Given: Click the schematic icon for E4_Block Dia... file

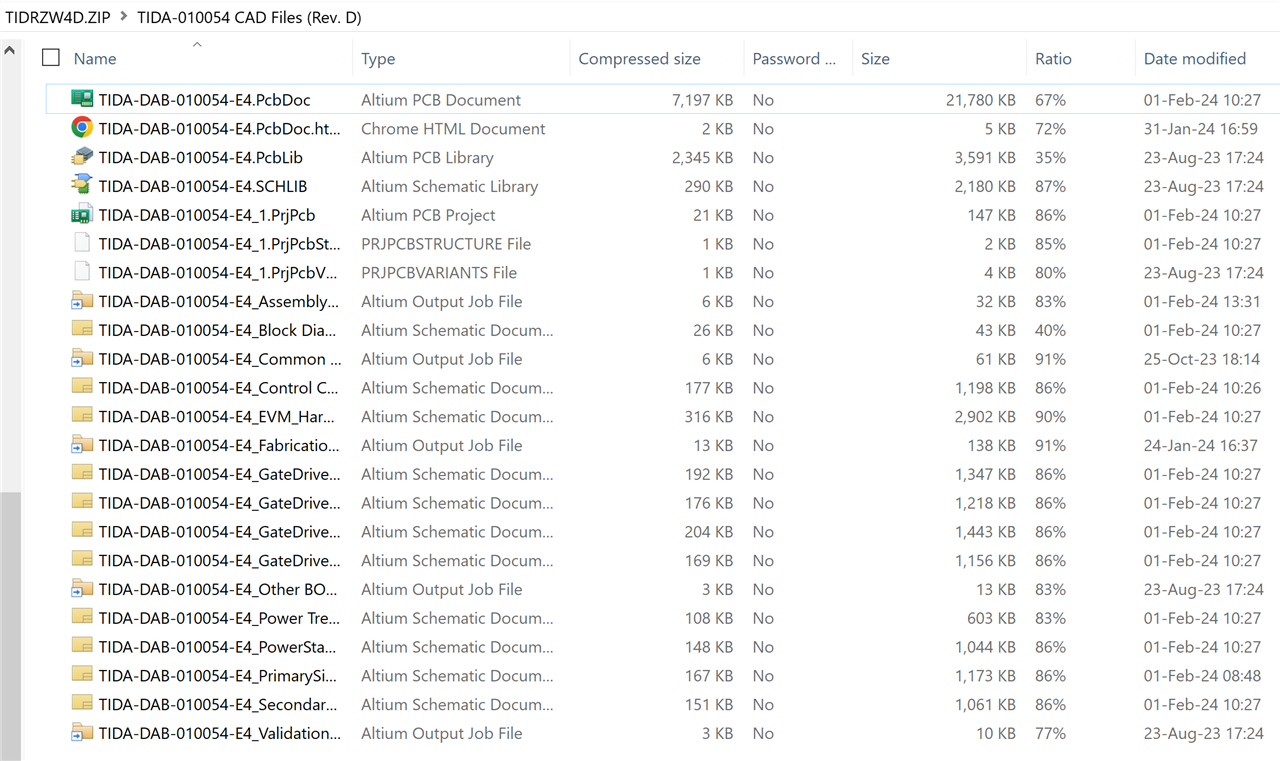Looking at the screenshot, I should (x=82, y=330).
